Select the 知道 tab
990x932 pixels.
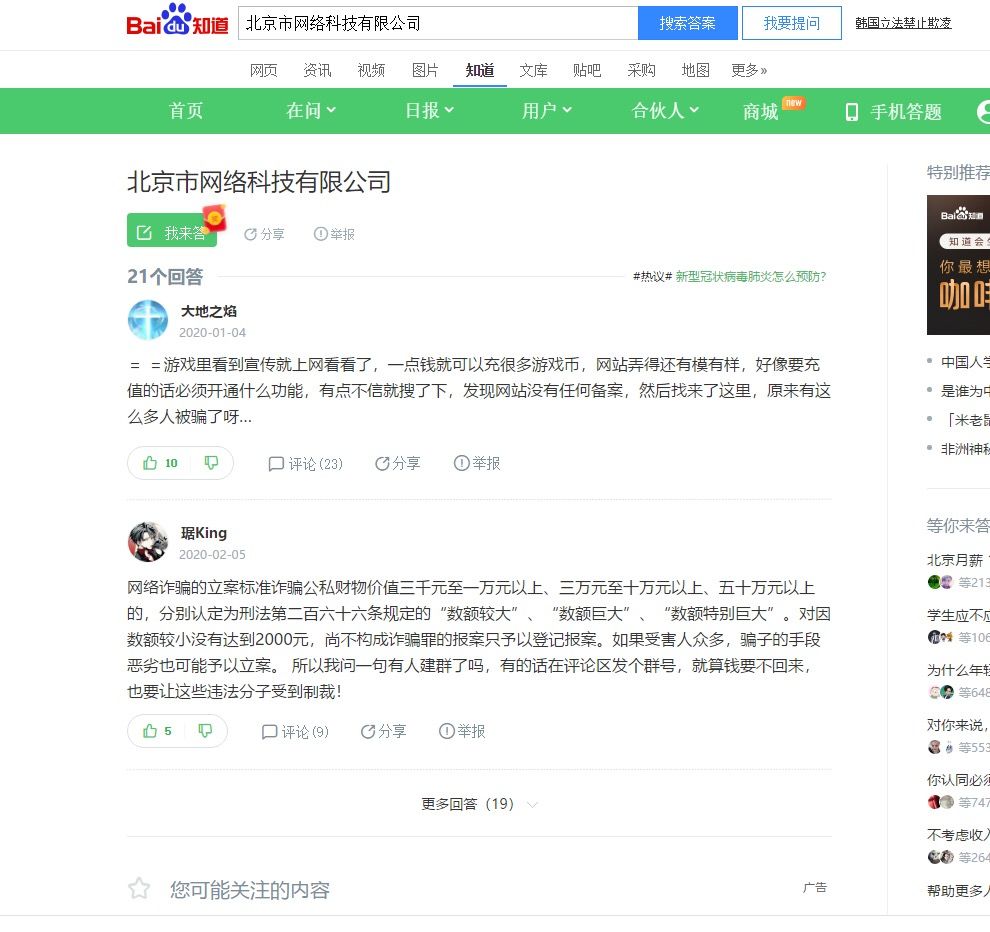coord(480,70)
